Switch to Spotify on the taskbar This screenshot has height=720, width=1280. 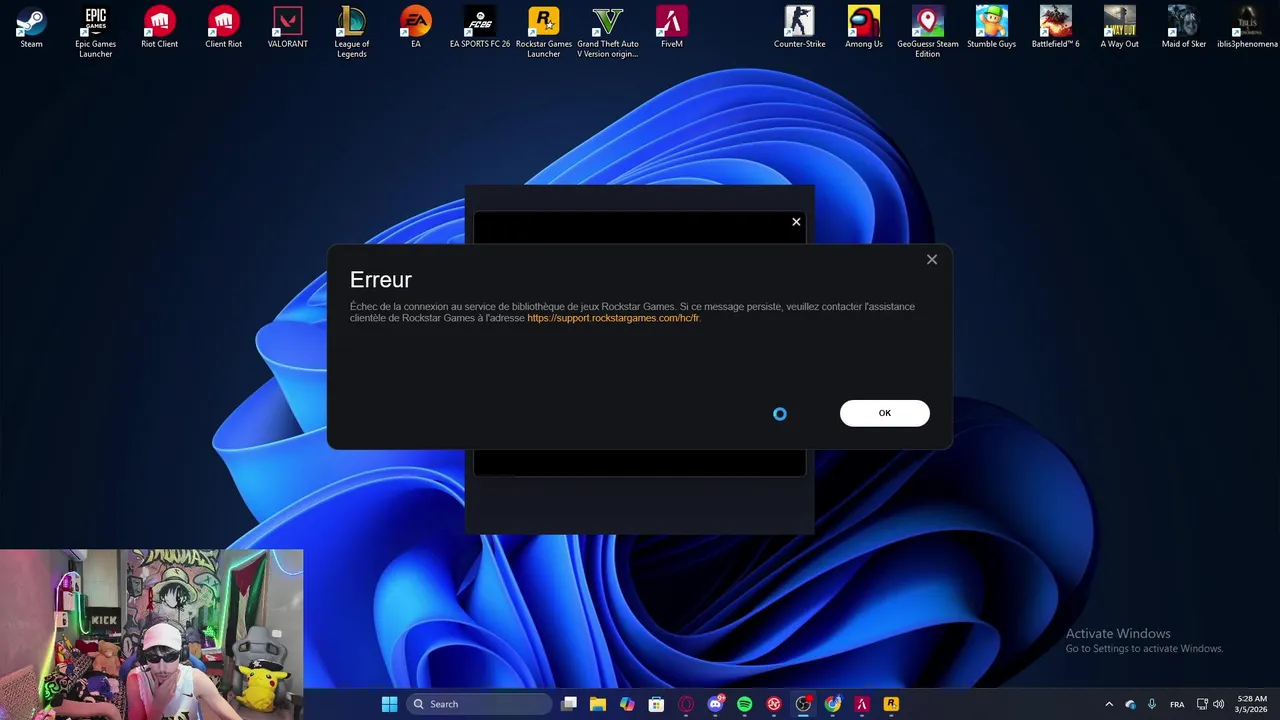pos(744,704)
